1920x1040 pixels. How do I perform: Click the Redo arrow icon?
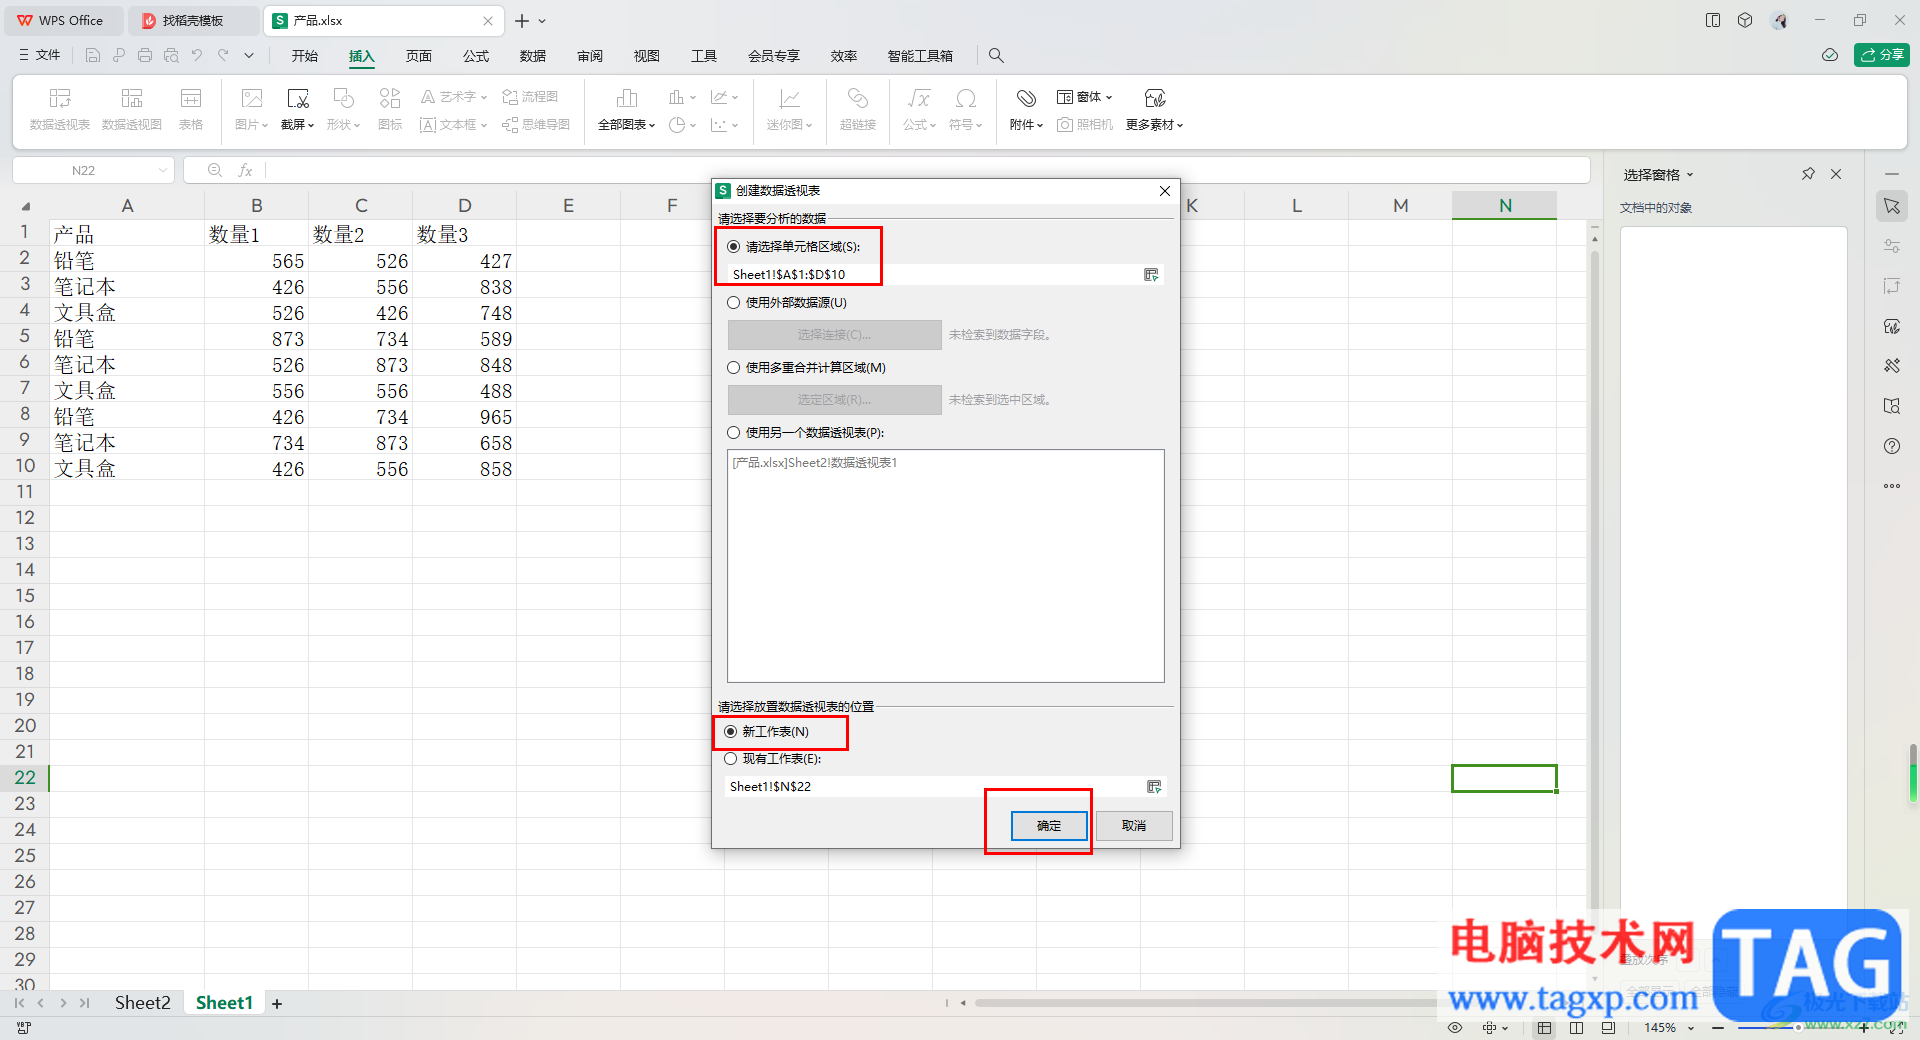(x=223, y=55)
